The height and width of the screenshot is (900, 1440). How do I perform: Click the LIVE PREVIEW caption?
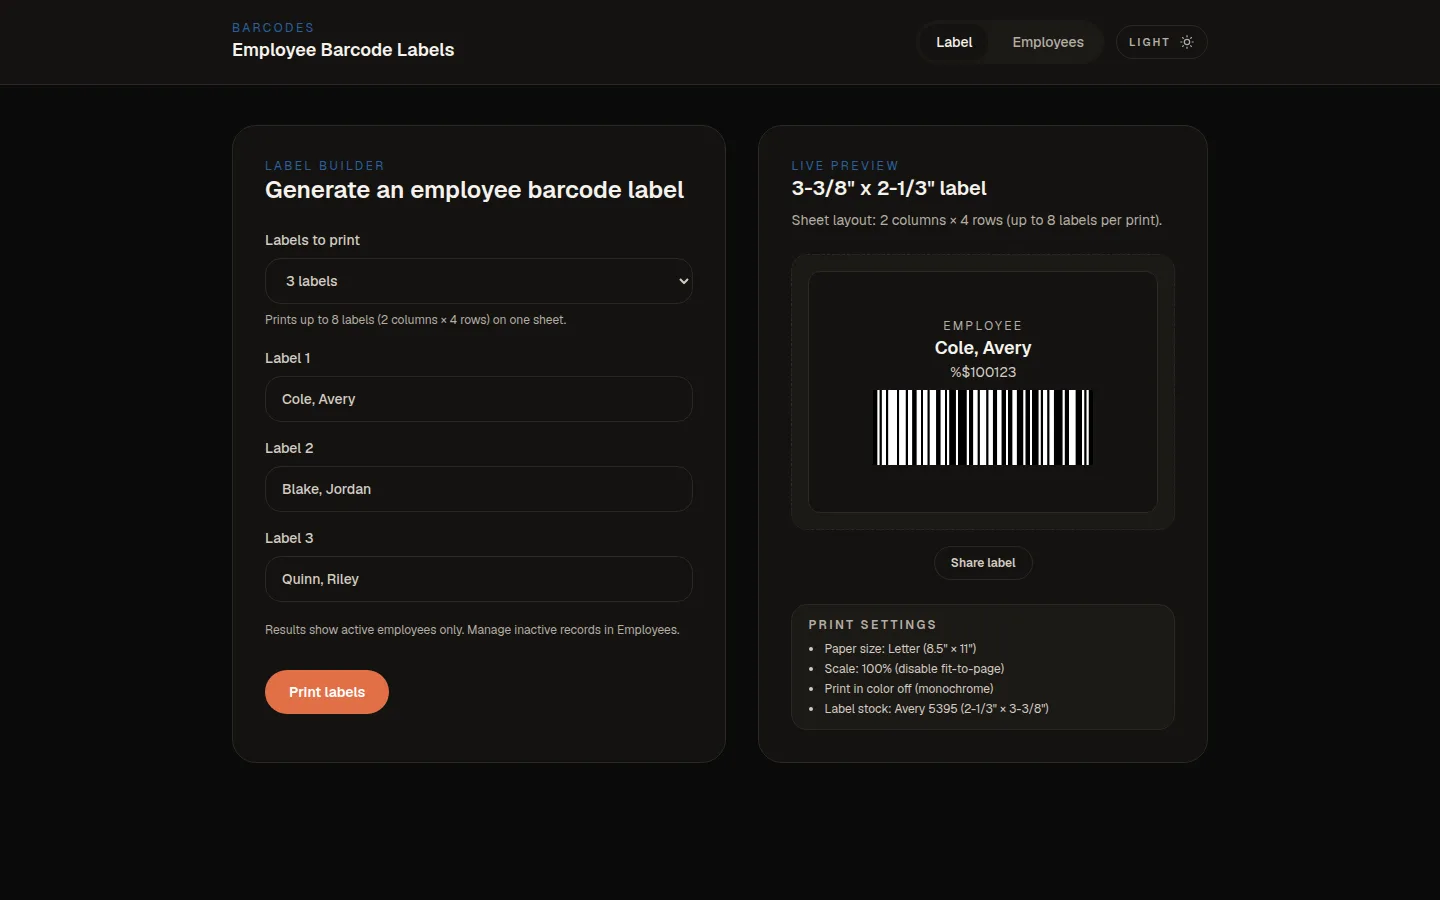845,166
